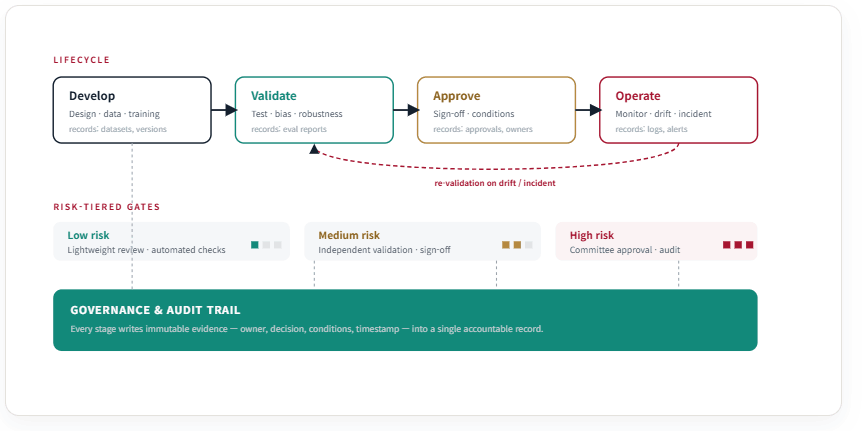Click 'records: logs, alerts' text
This screenshot has height=431, width=862.
point(651,129)
